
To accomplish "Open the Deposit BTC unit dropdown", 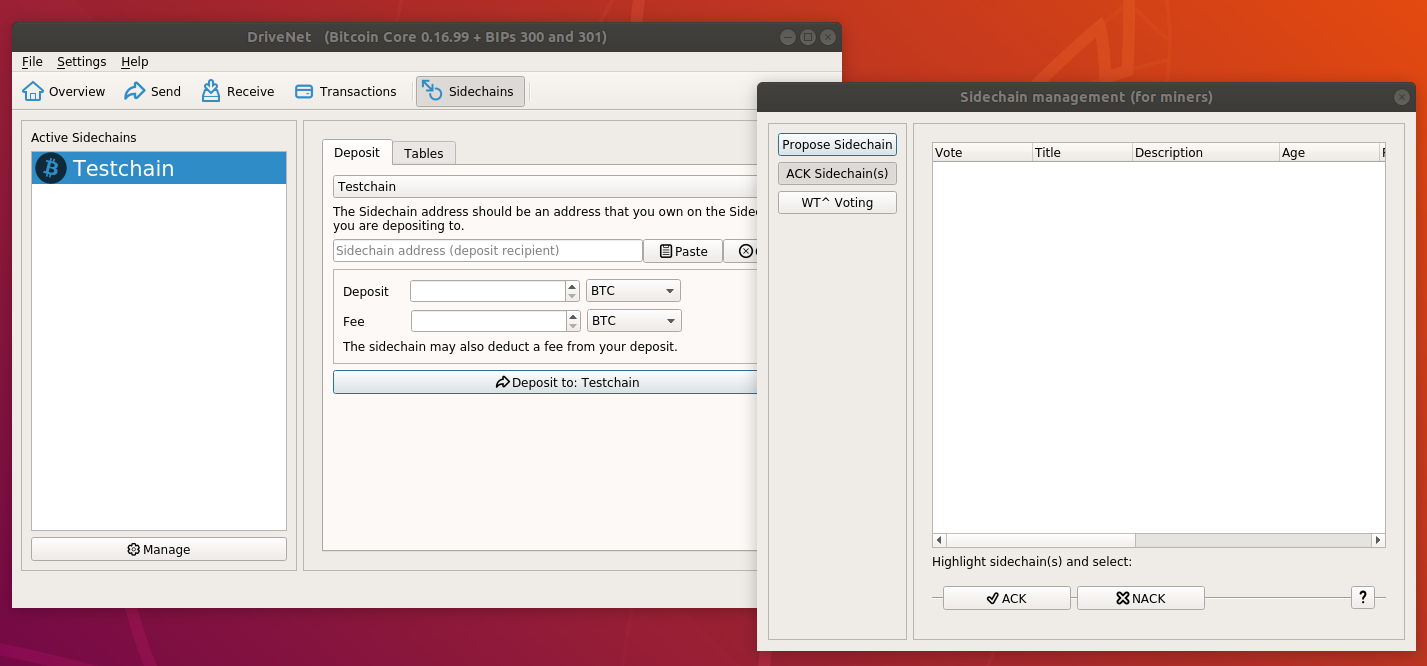I will coord(633,291).
